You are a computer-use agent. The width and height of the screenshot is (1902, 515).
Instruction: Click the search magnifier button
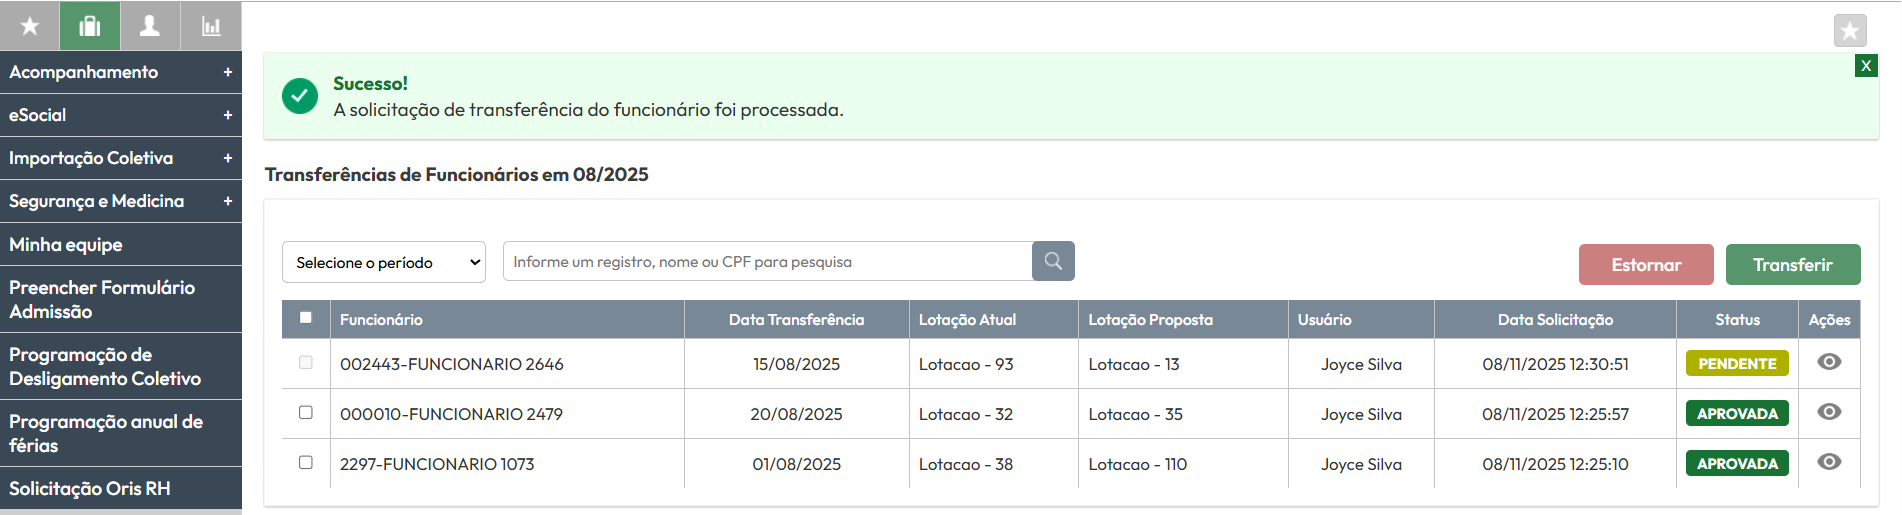pyautogui.click(x=1053, y=261)
